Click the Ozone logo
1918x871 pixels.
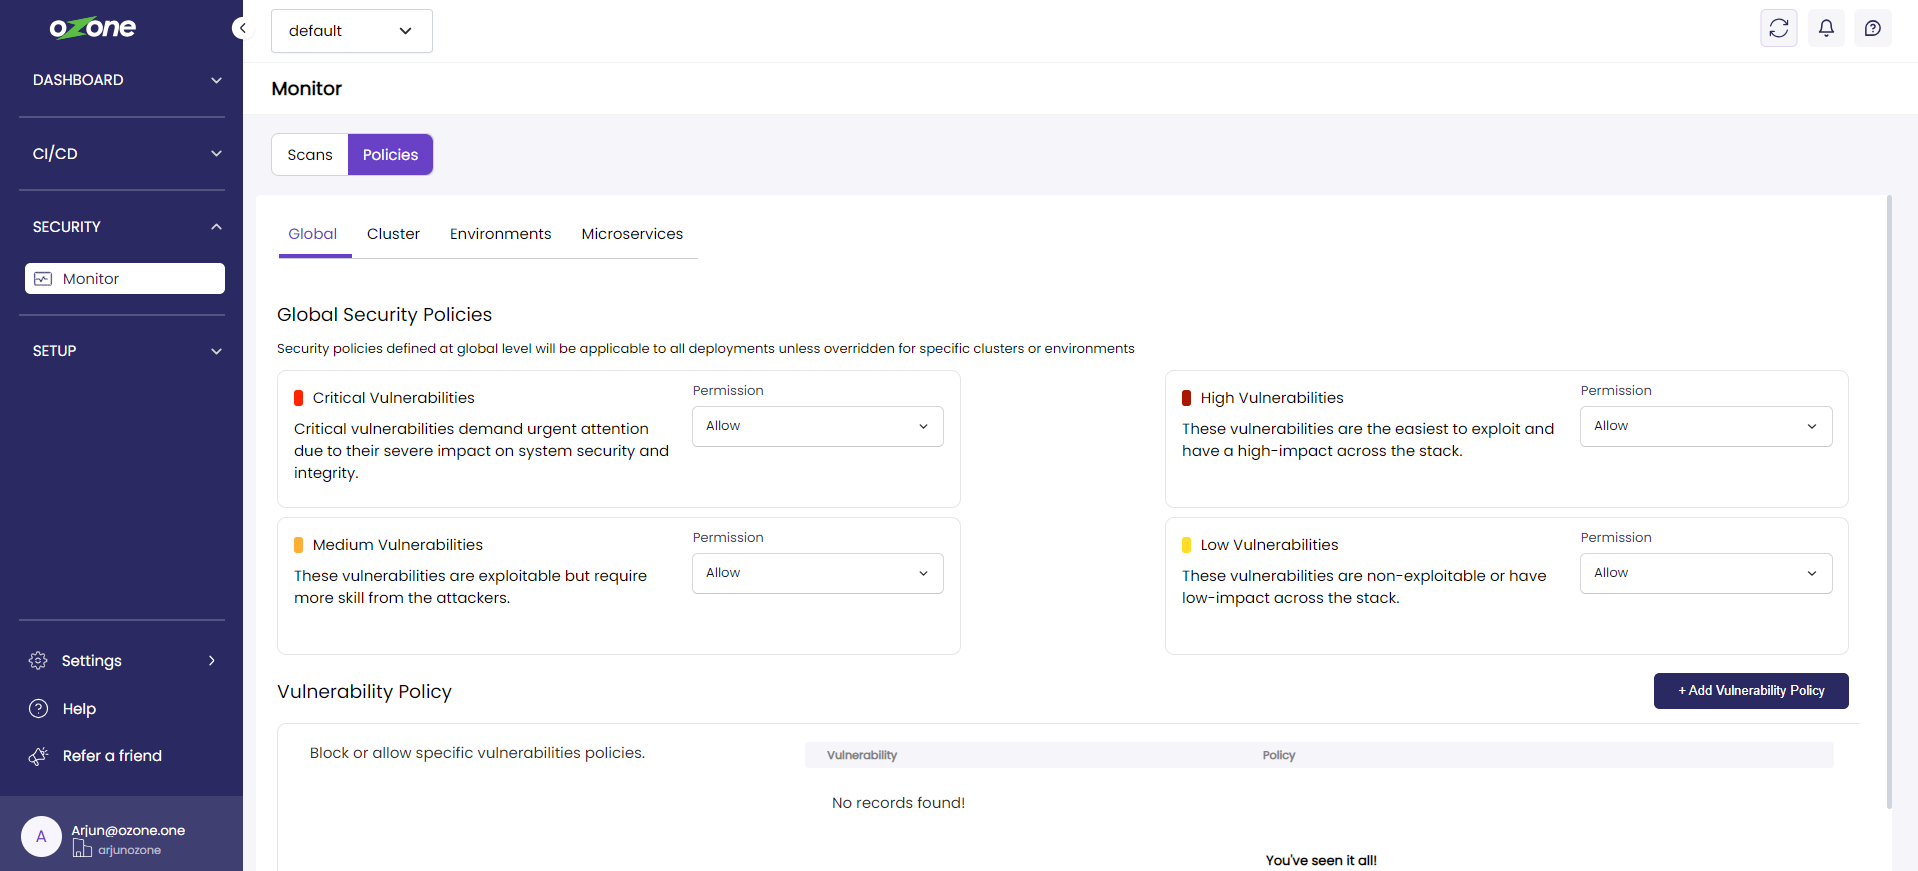point(93,28)
